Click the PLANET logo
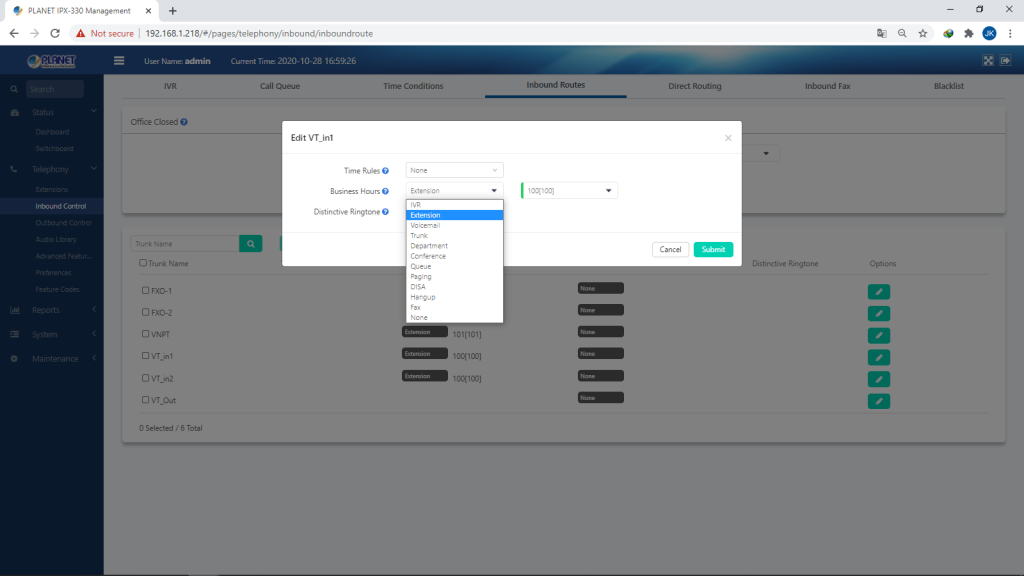The image size is (1024, 576). pos(52,61)
